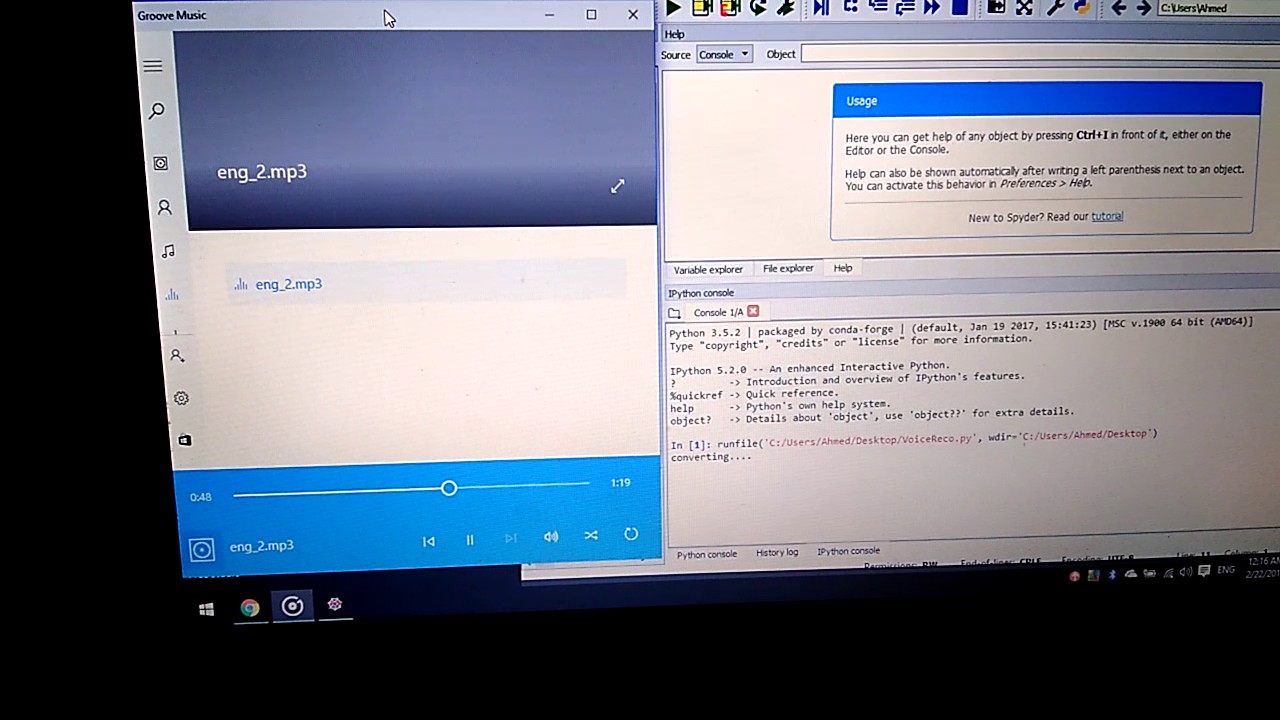The width and height of the screenshot is (1280, 720).
Task: Open Spyder preferences wrench icon
Action: 1055,8
